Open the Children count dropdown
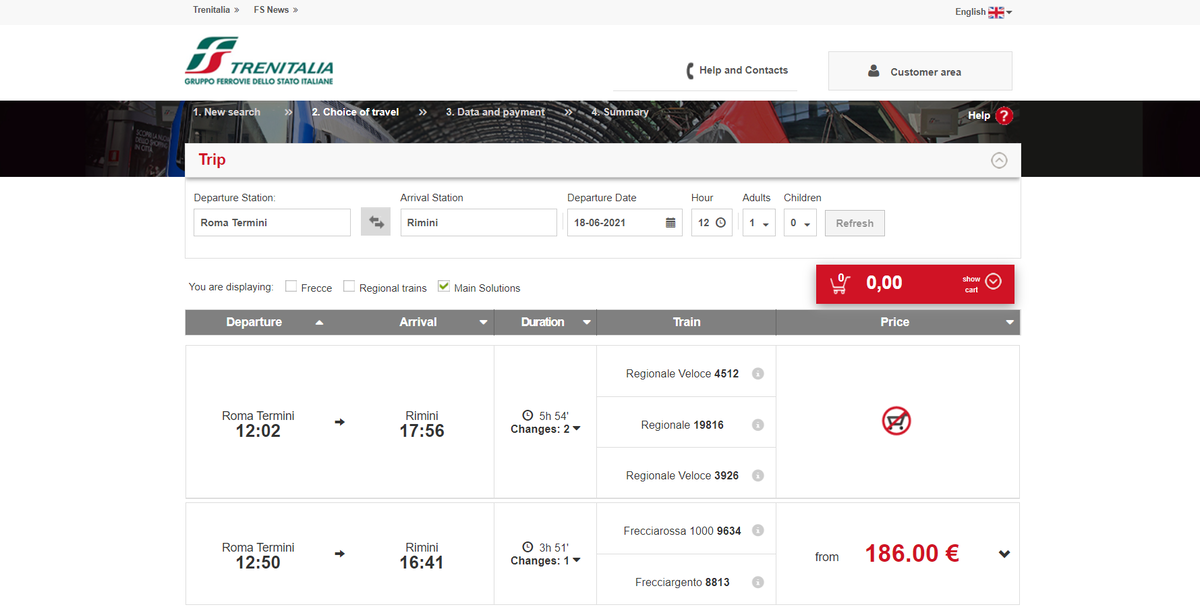The image size is (1200, 607). (800, 223)
